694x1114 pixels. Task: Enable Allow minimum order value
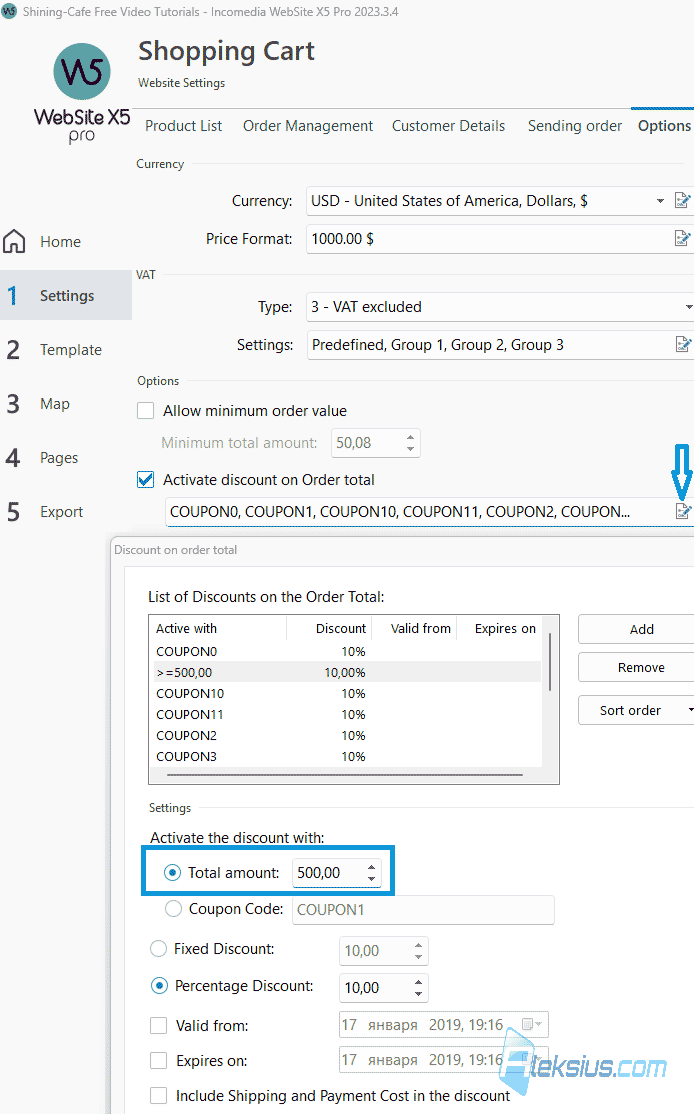point(146,411)
